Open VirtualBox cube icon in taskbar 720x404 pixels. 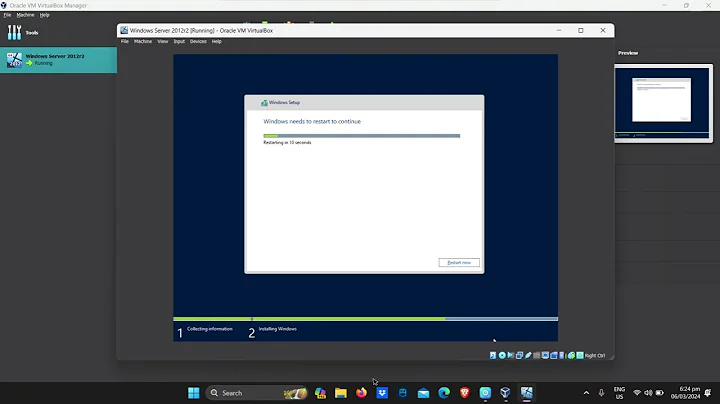(506, 393)
